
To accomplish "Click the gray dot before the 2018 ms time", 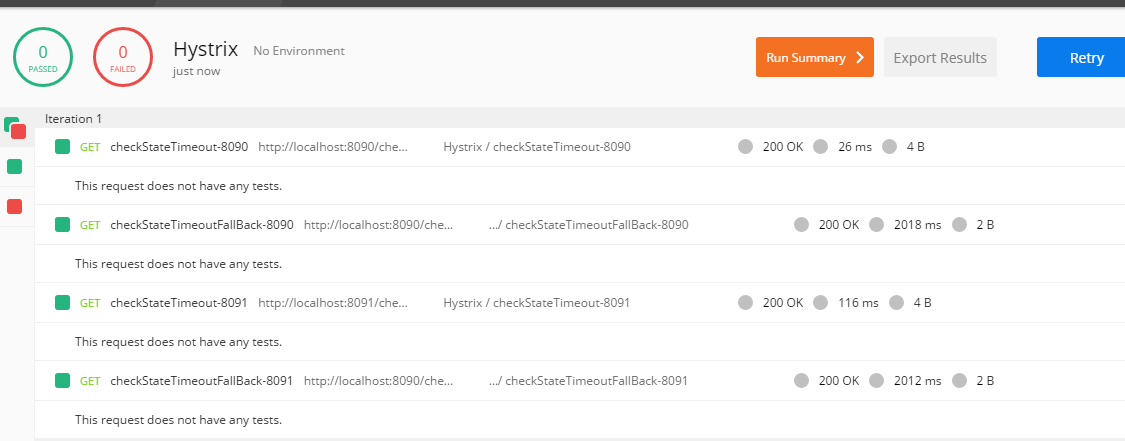I will pos(877,225).
